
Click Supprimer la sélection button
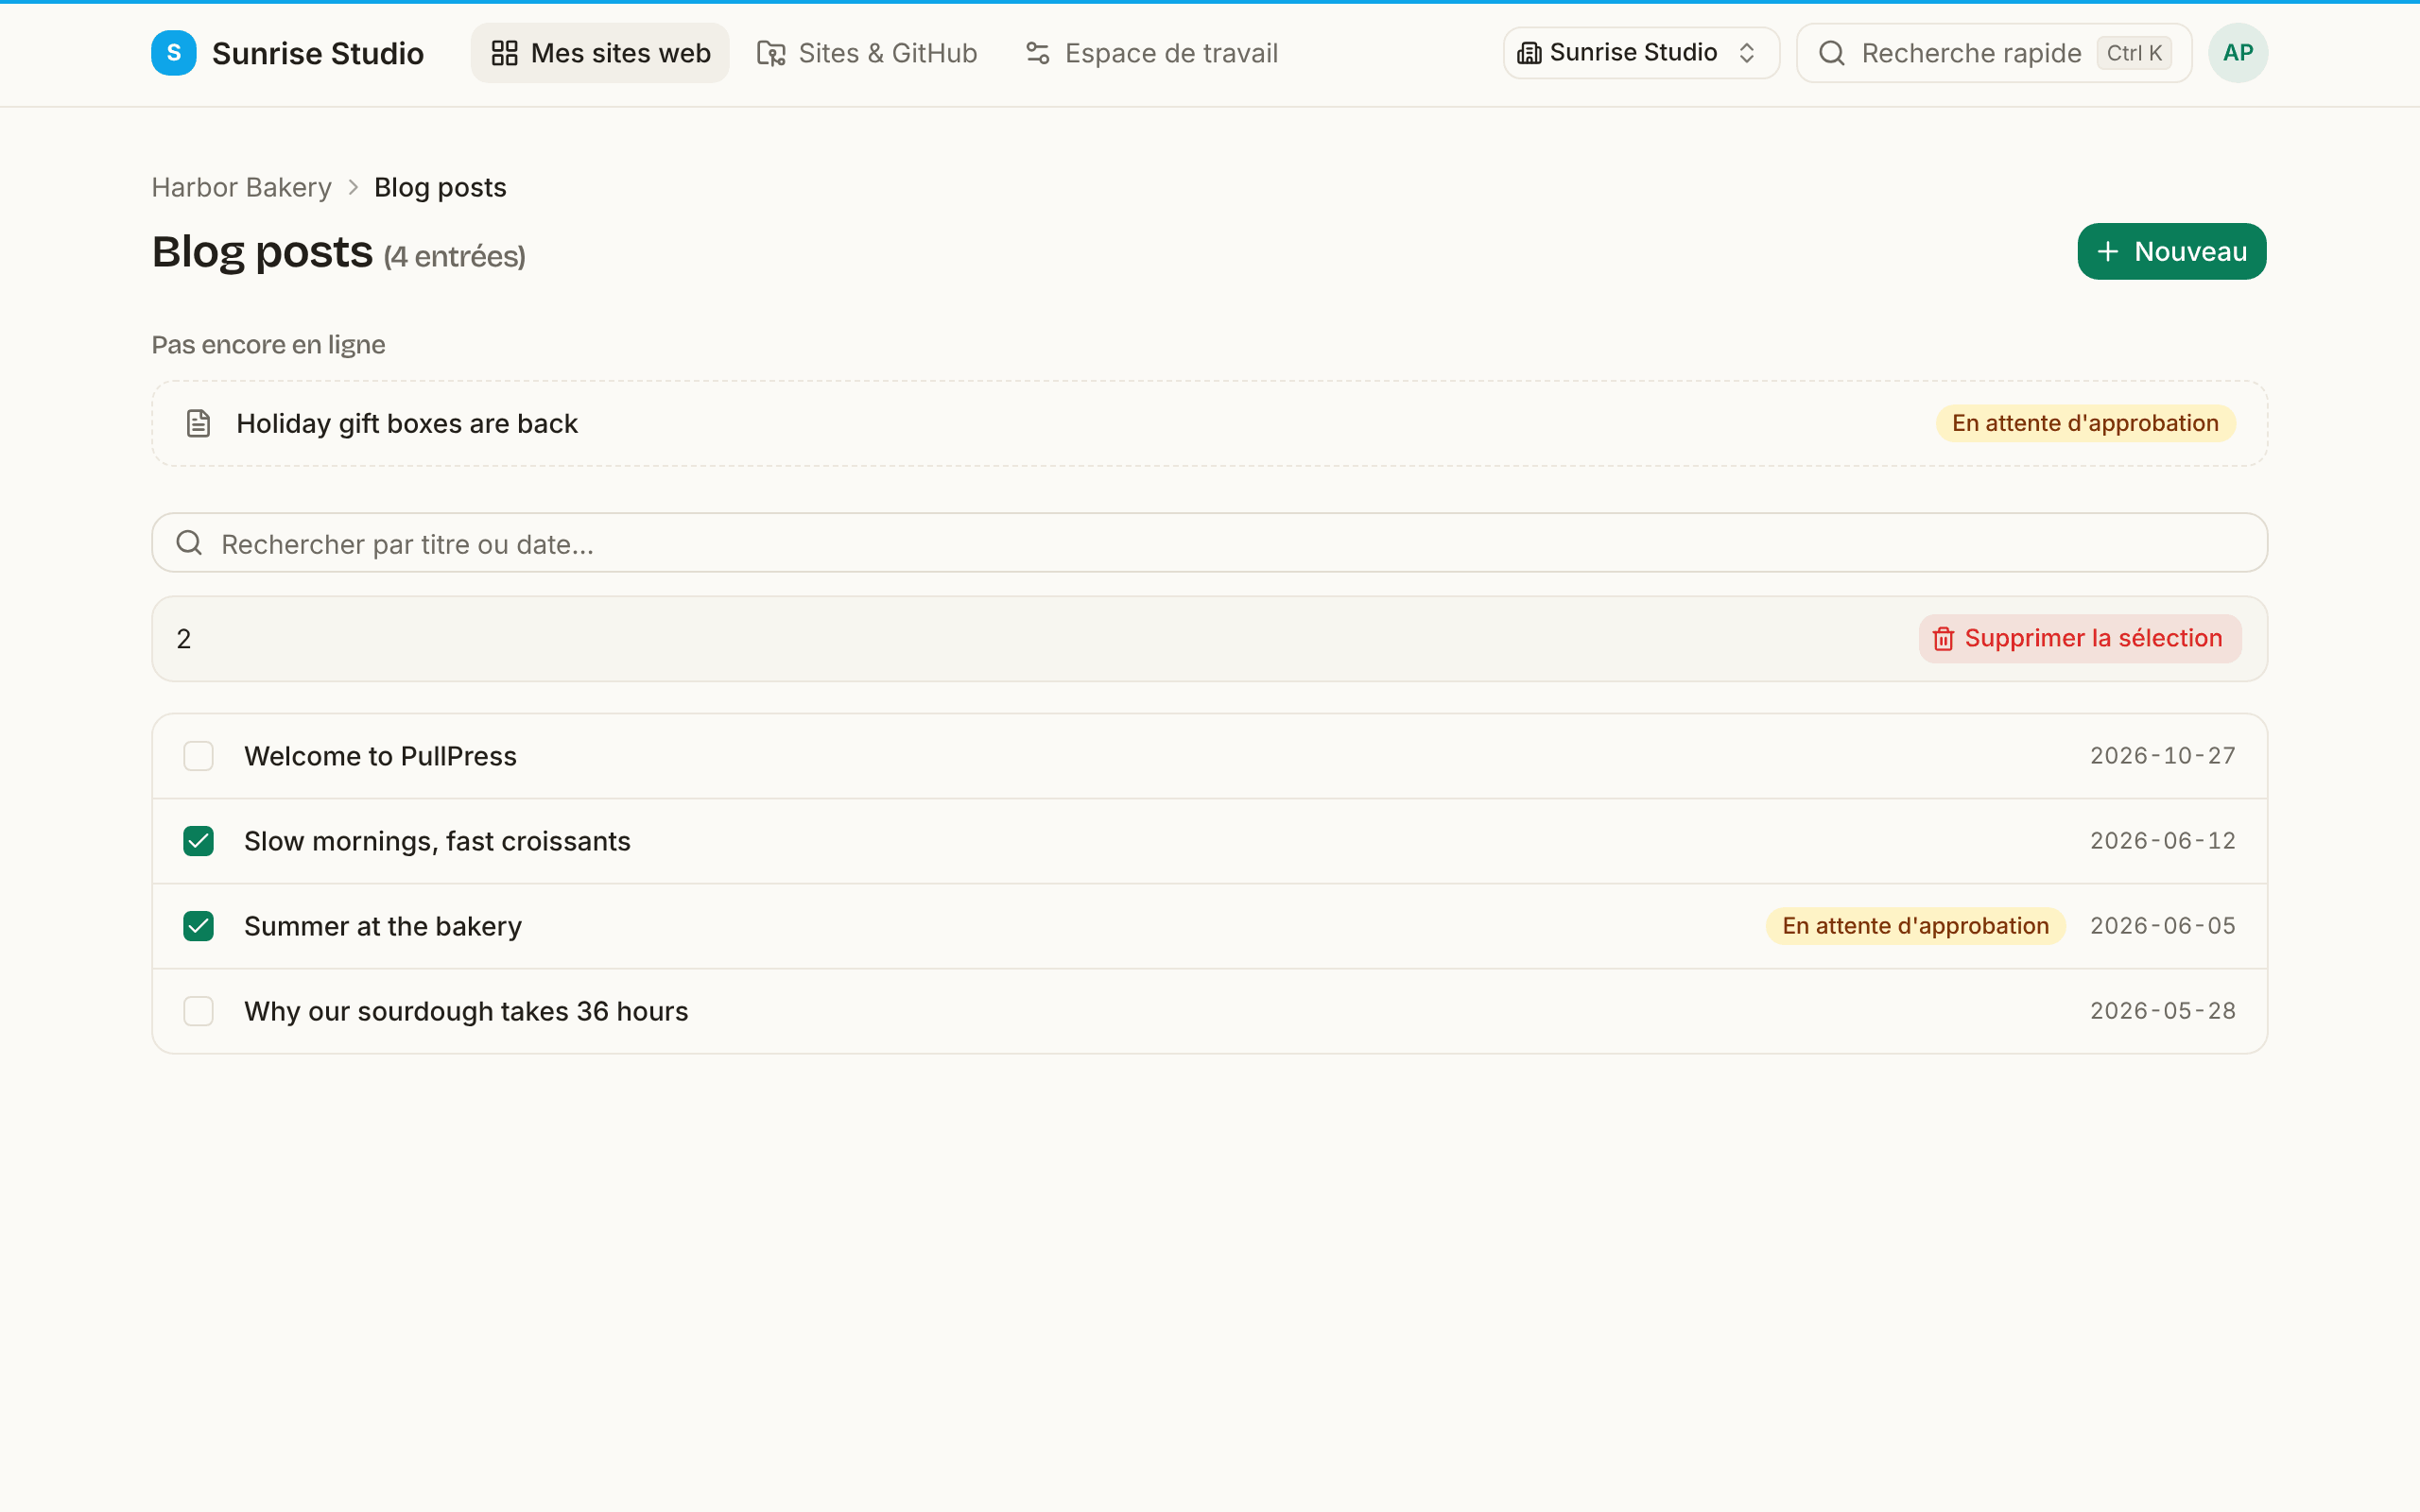(x=2080, y=638)
